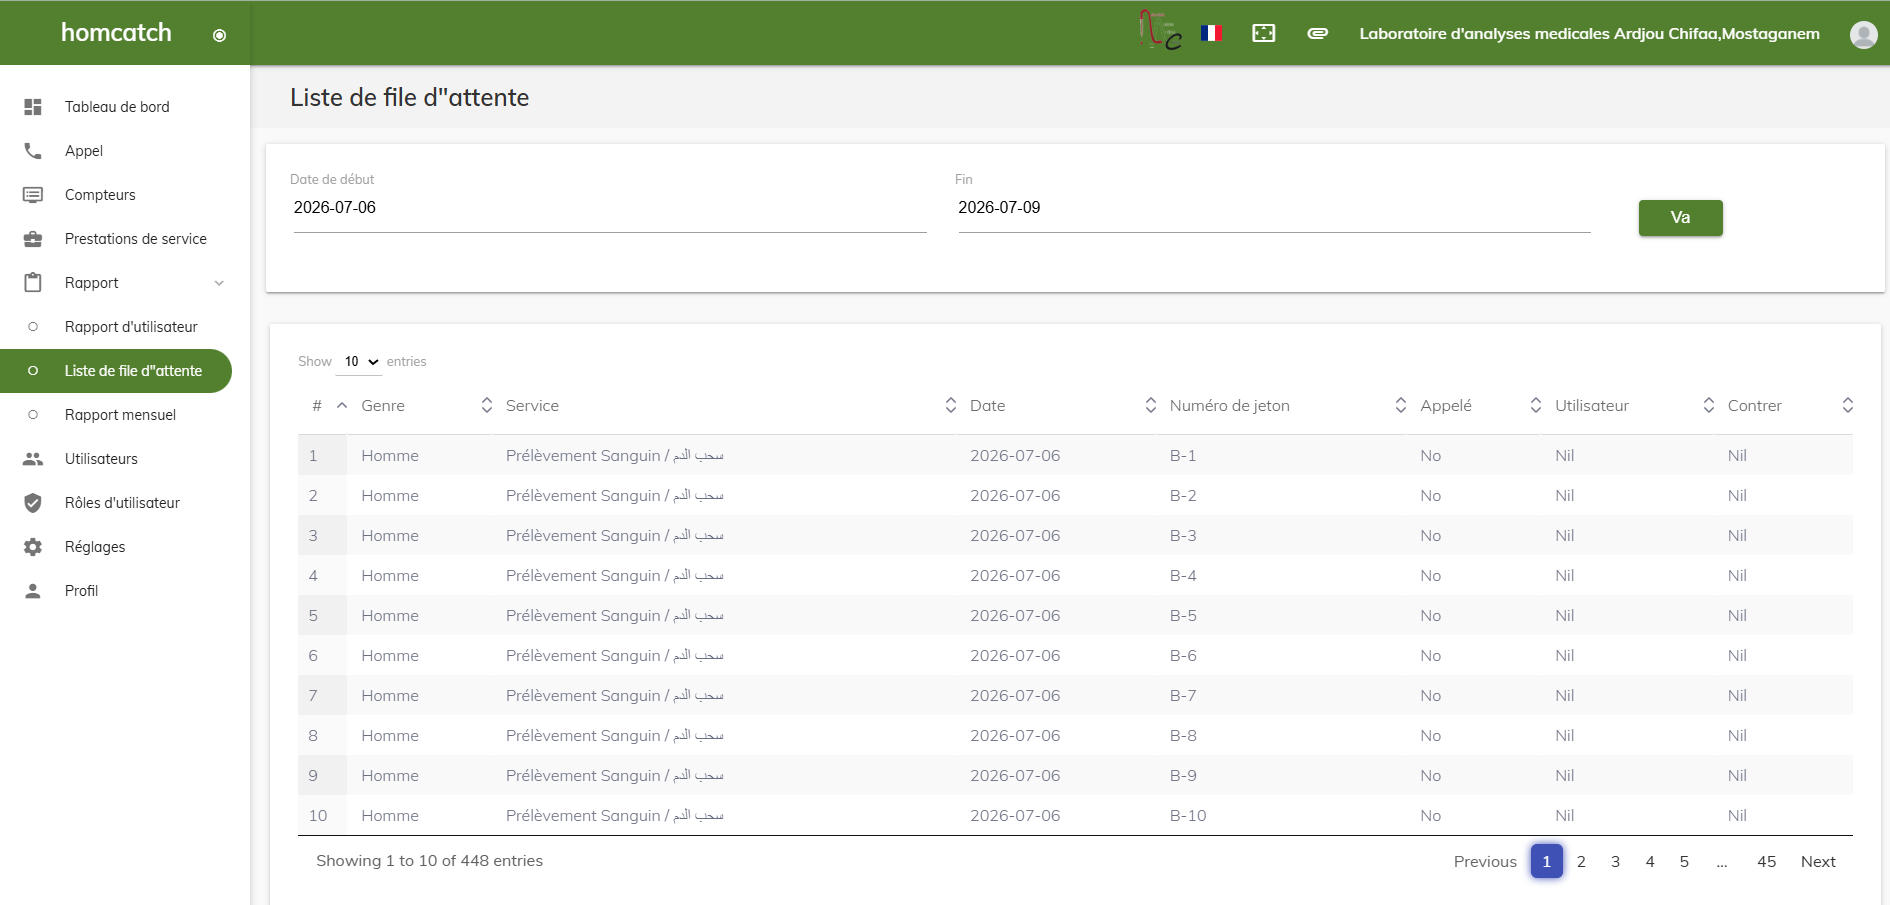Click the homcatch brand logo
The image size is (1890, 905).
coord(116,33)
